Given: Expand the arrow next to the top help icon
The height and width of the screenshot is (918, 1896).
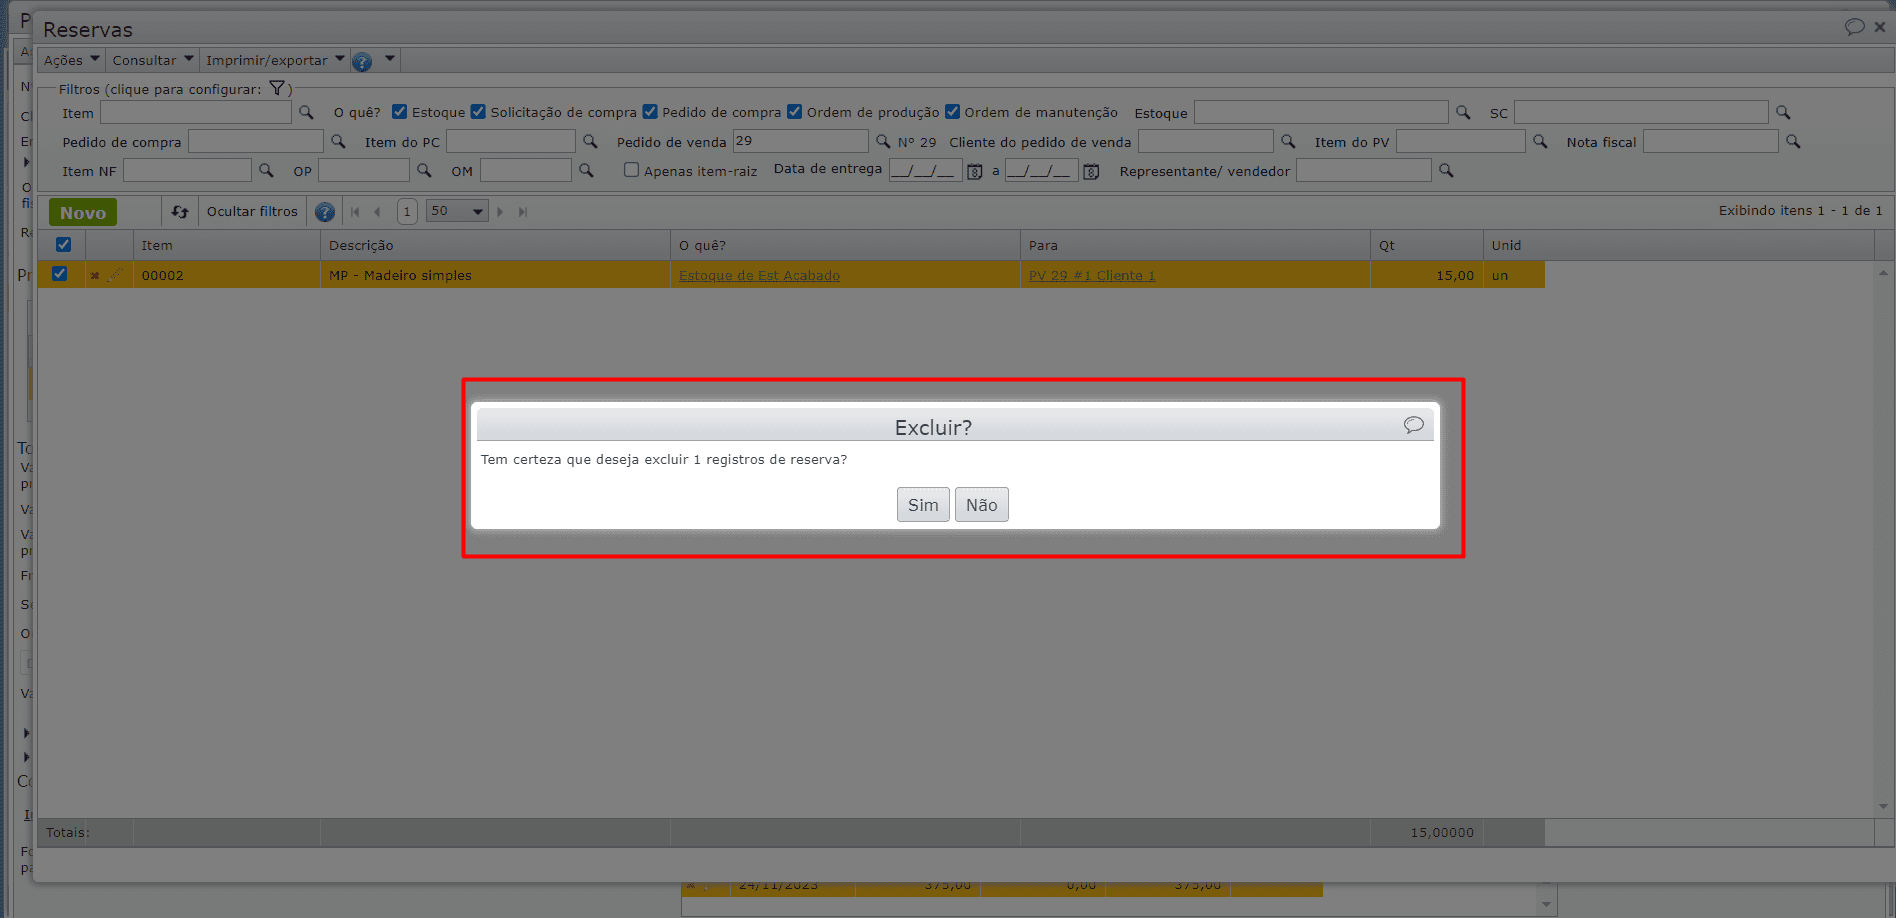Looking at the screenshot, I should [390, 59].
